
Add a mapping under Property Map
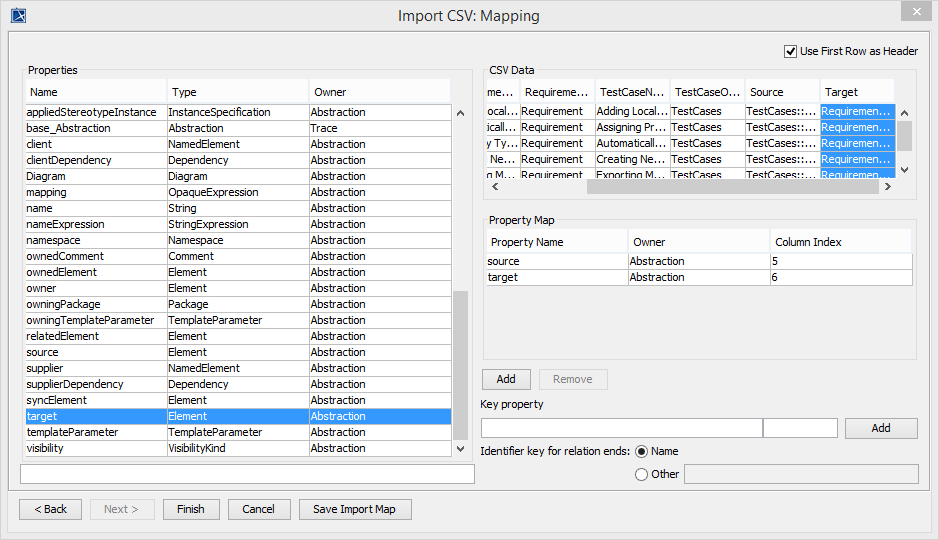[x=506, y=379]
